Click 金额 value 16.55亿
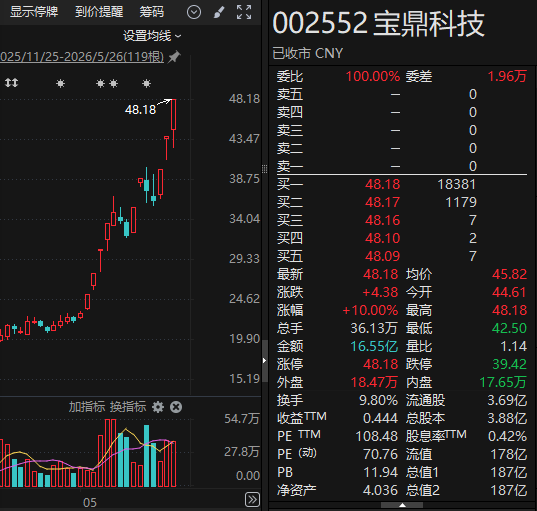537x511 pixels. click(x=374, y=346)
